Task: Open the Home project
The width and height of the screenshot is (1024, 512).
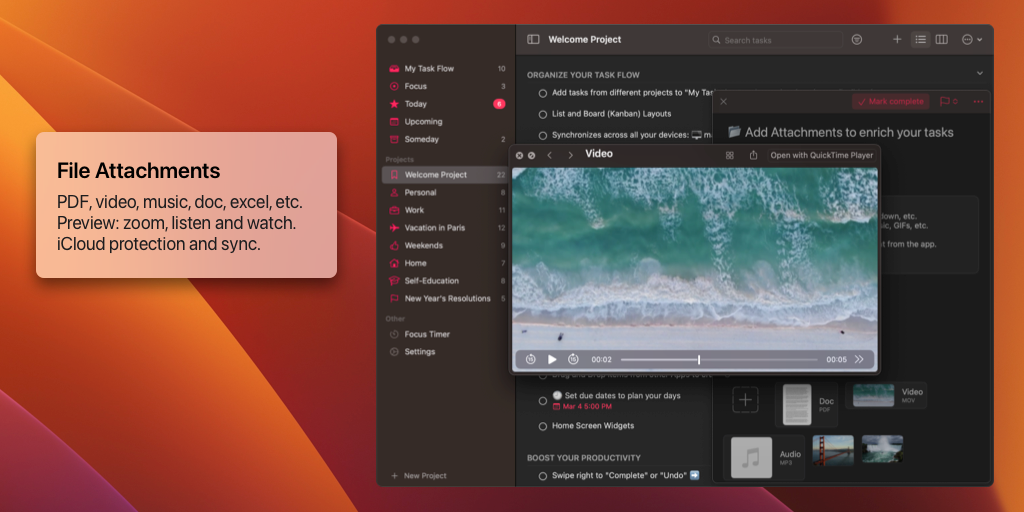Action: [445, 263]
